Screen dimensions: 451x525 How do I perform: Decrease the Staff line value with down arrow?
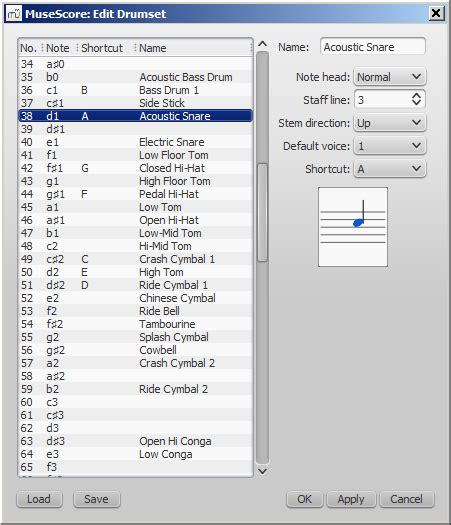point(417,103)
